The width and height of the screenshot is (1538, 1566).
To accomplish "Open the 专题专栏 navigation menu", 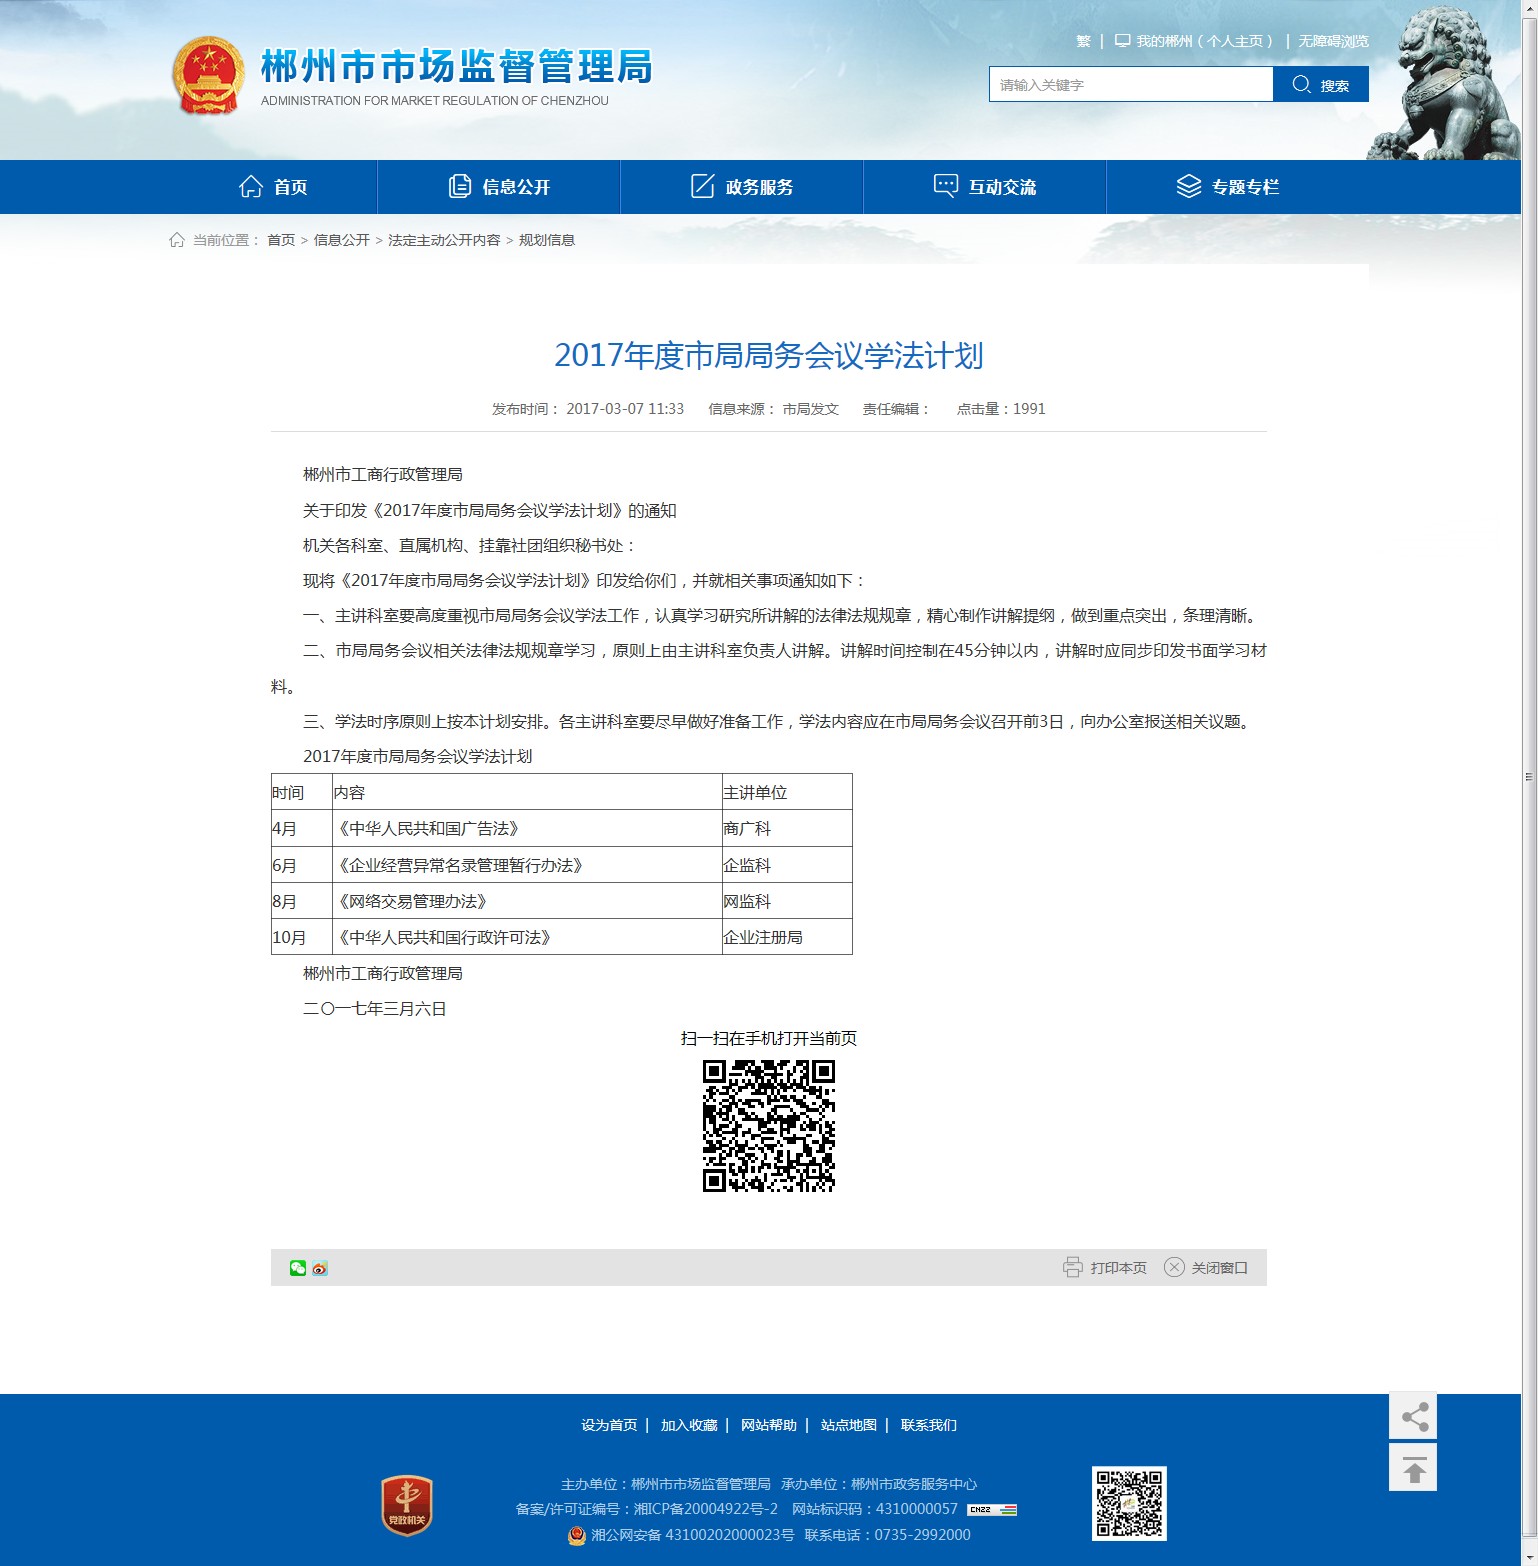I will tap(1228, 187).
